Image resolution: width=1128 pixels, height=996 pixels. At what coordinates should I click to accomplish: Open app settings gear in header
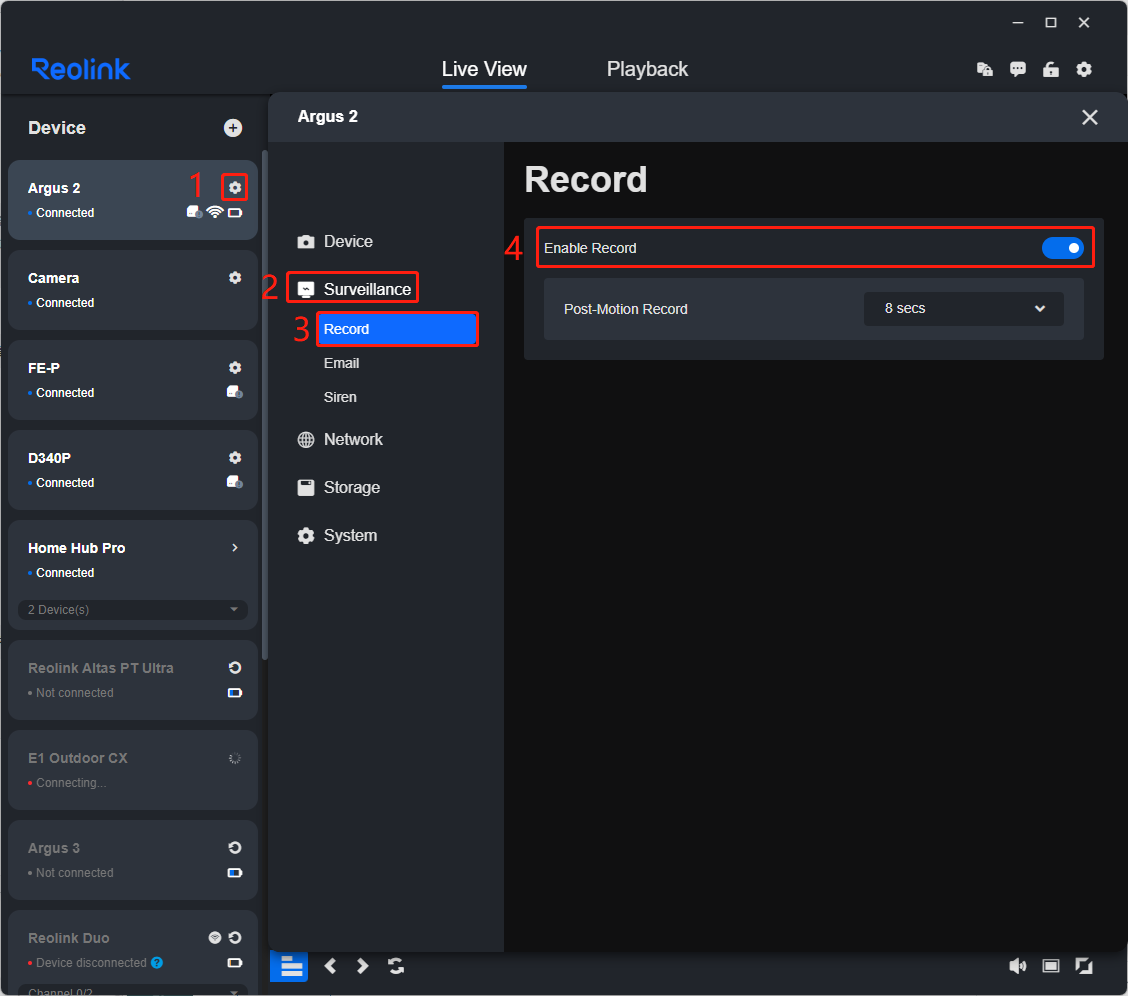tap(1083, 69)
